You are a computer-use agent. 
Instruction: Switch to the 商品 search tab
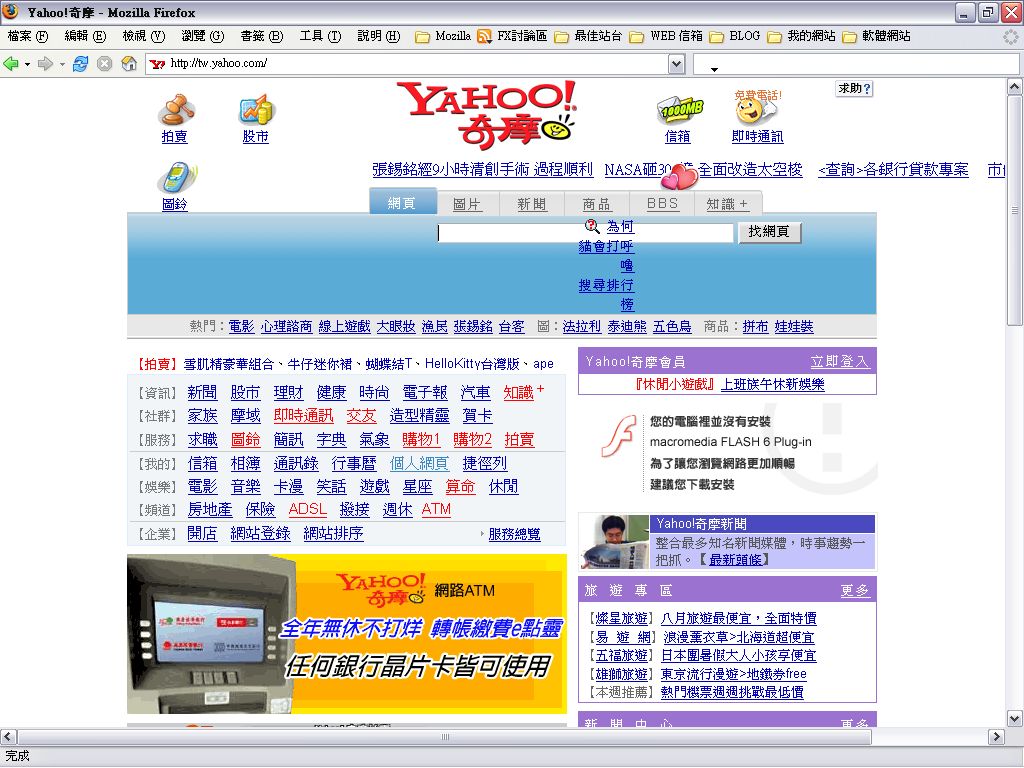[x=597, y=204]
